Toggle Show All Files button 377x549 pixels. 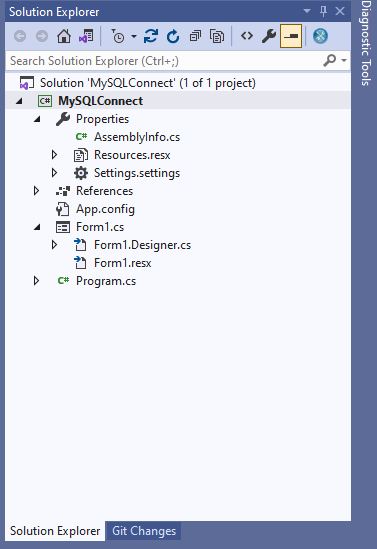coord(217,36)
